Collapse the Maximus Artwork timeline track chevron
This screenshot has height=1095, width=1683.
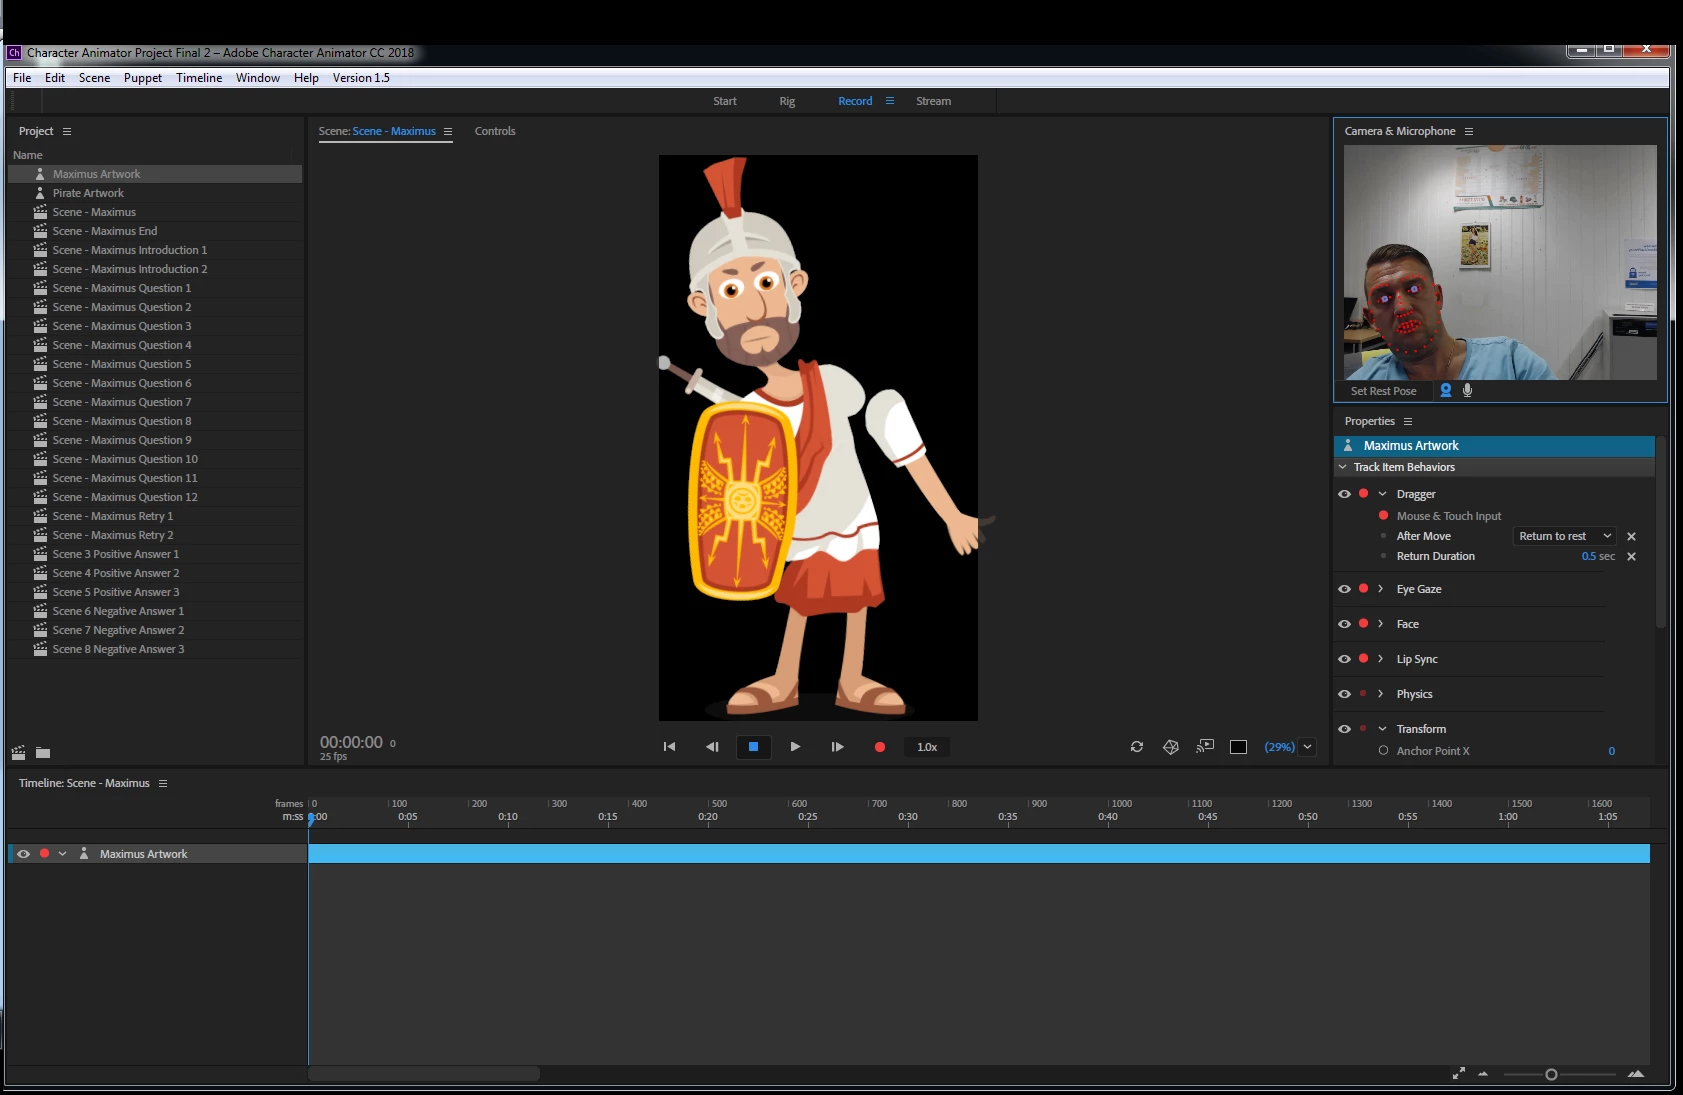click(x=63, y=854)
